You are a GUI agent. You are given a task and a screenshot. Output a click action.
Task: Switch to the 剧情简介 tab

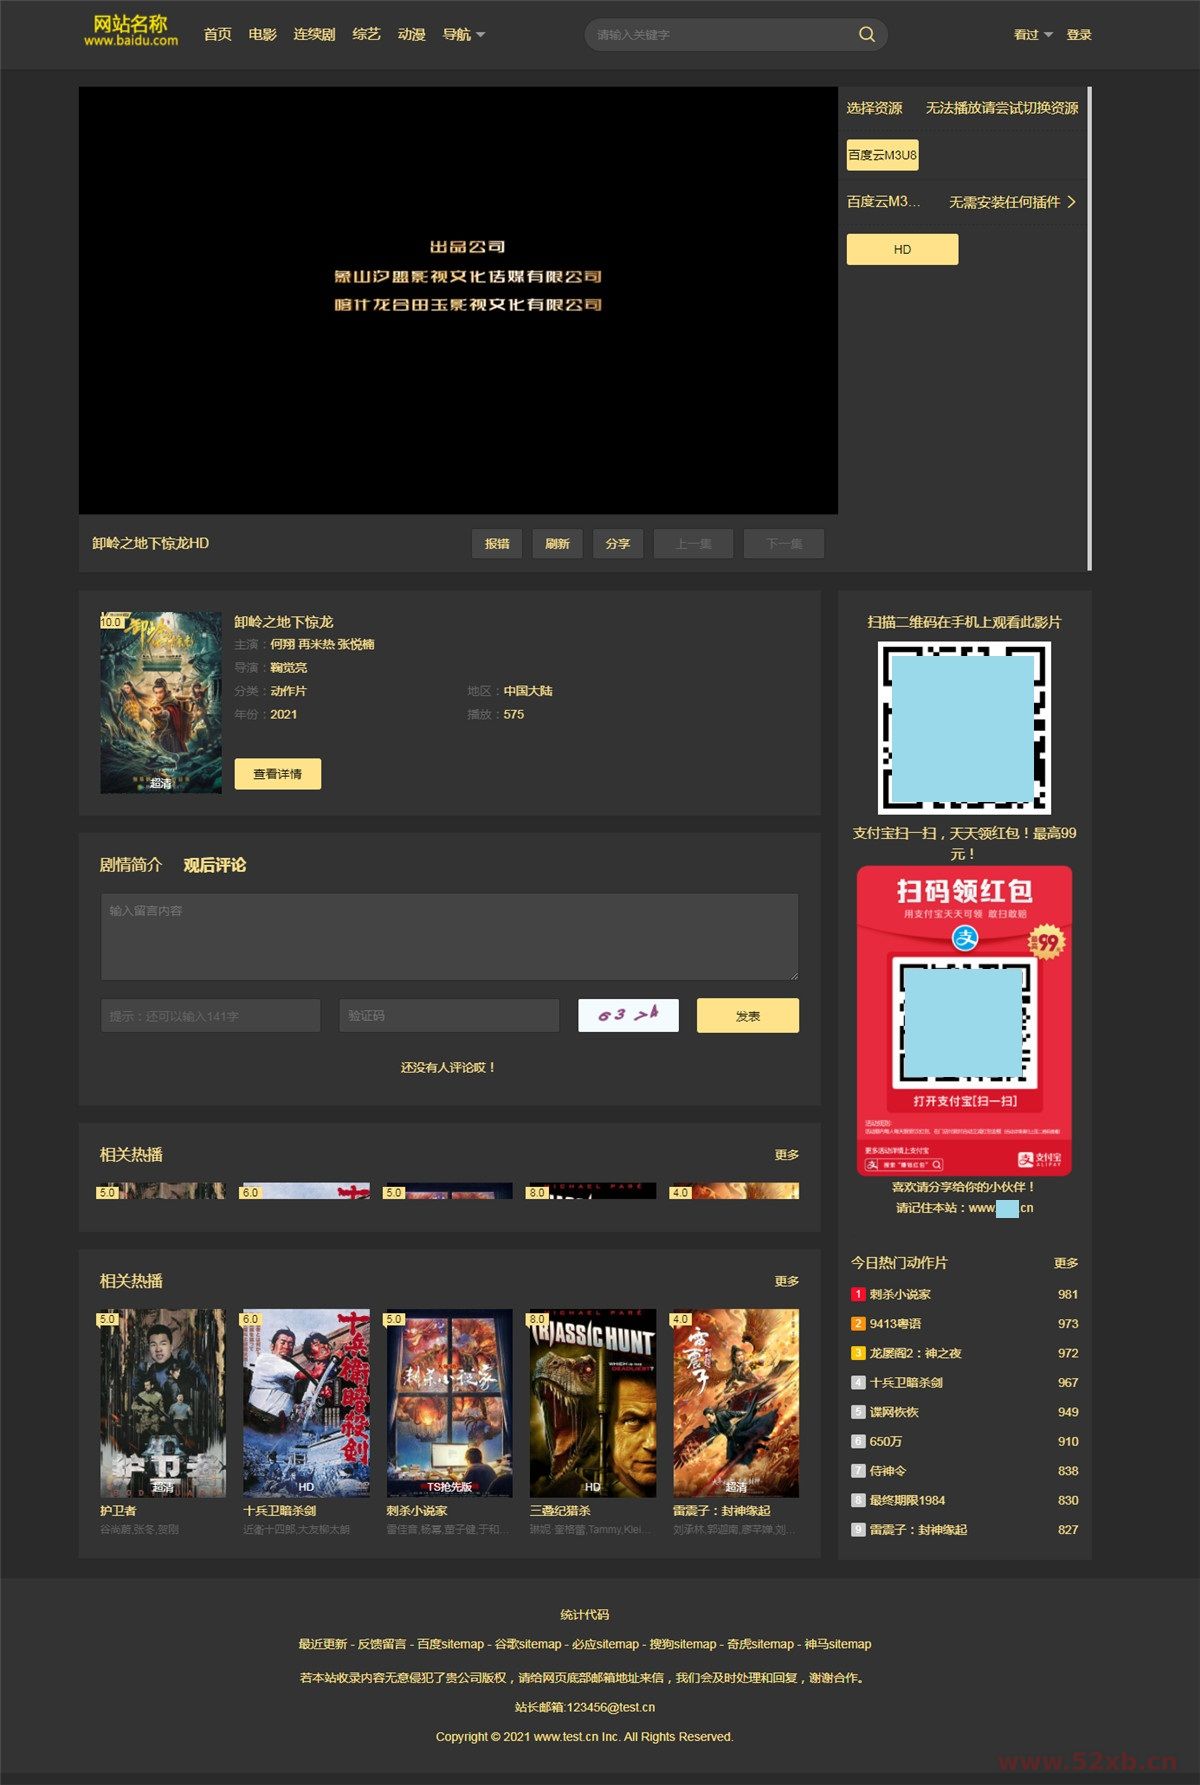[x=130, y=865]
